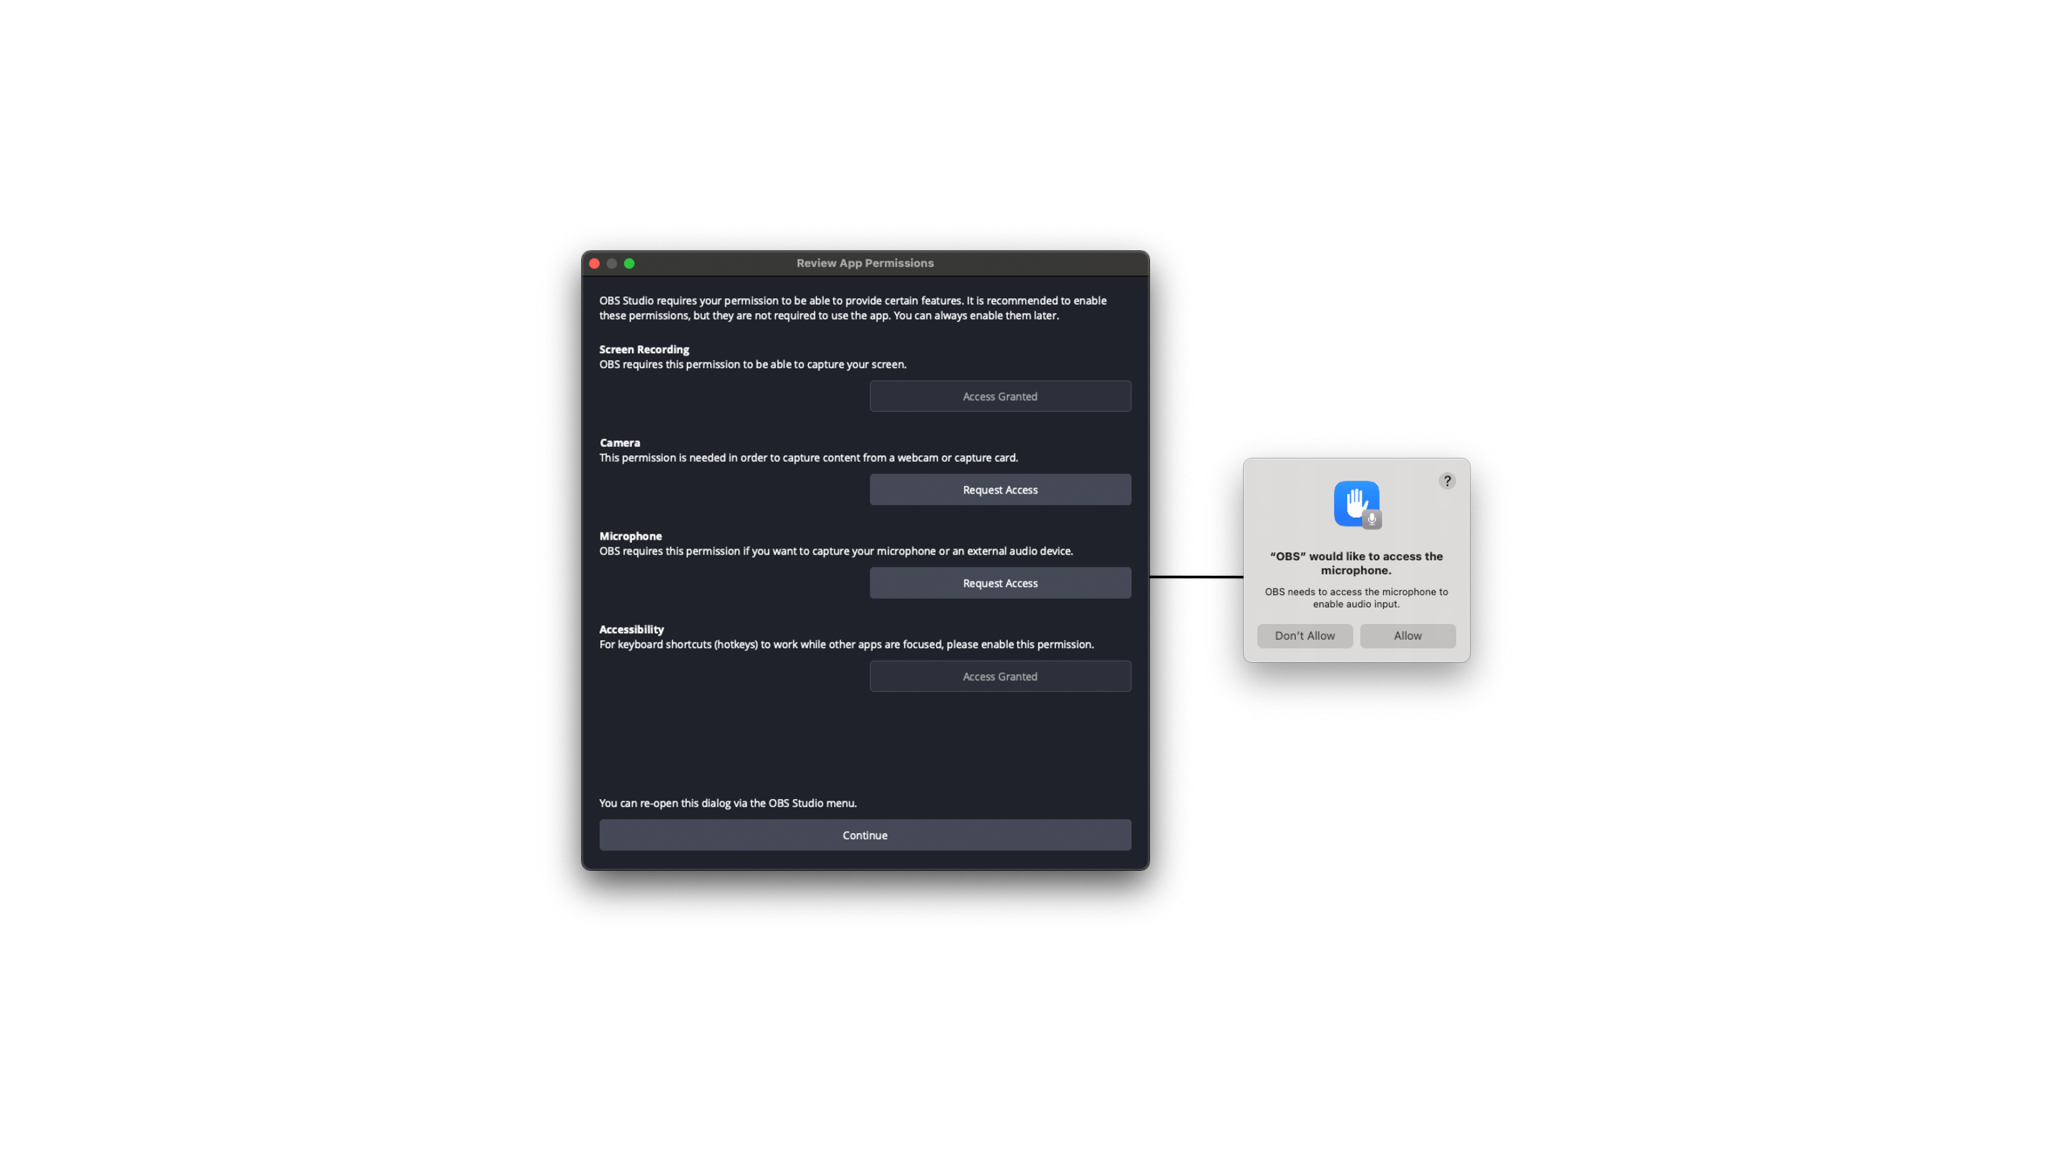The height and width of the screenshot is (1152, 2048).
Task: Choose Don't Allow in microphone prompt
Action: tap(1304, 636)
